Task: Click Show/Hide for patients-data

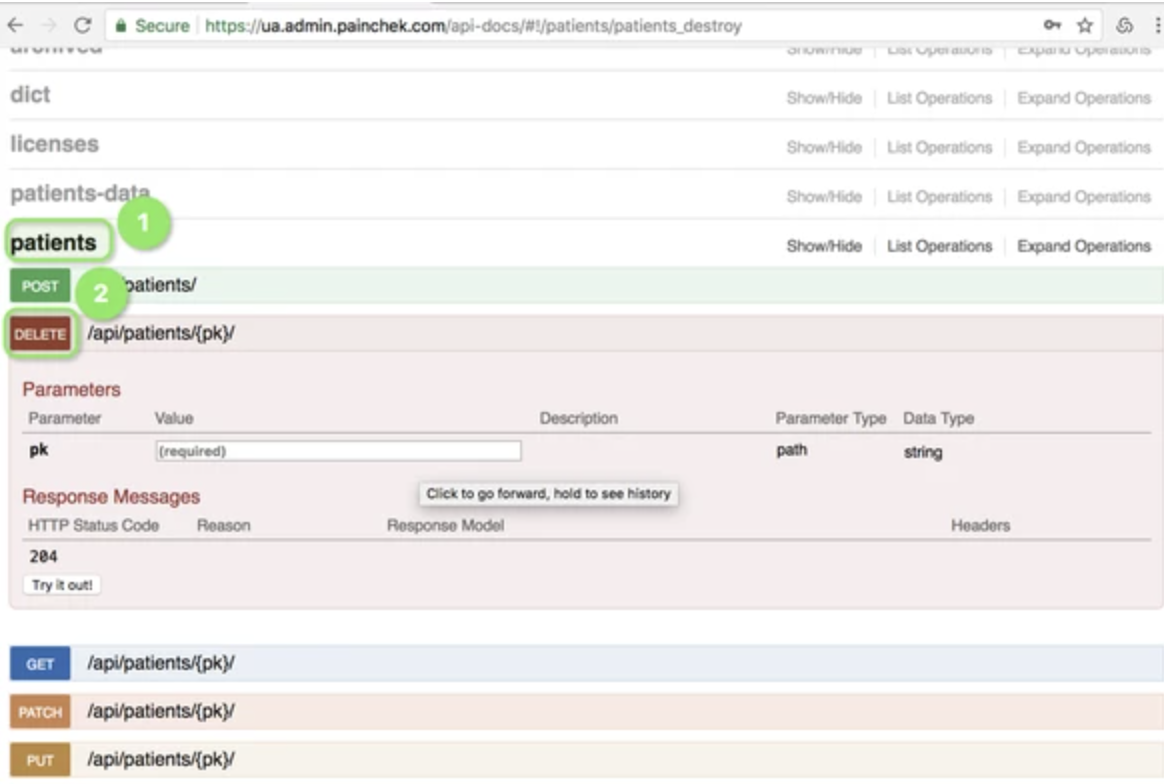Action: [824, 197]
